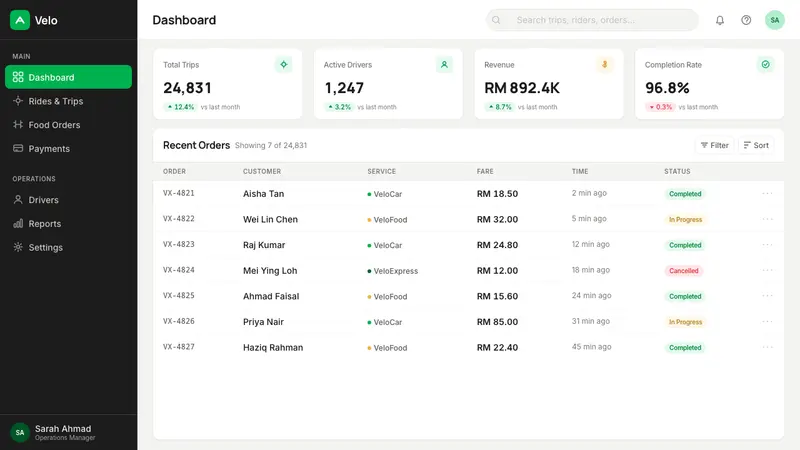Viewport: 800px width, 450px height.
Task: Click the Active Drivers card icon
Action: [444, 65]
